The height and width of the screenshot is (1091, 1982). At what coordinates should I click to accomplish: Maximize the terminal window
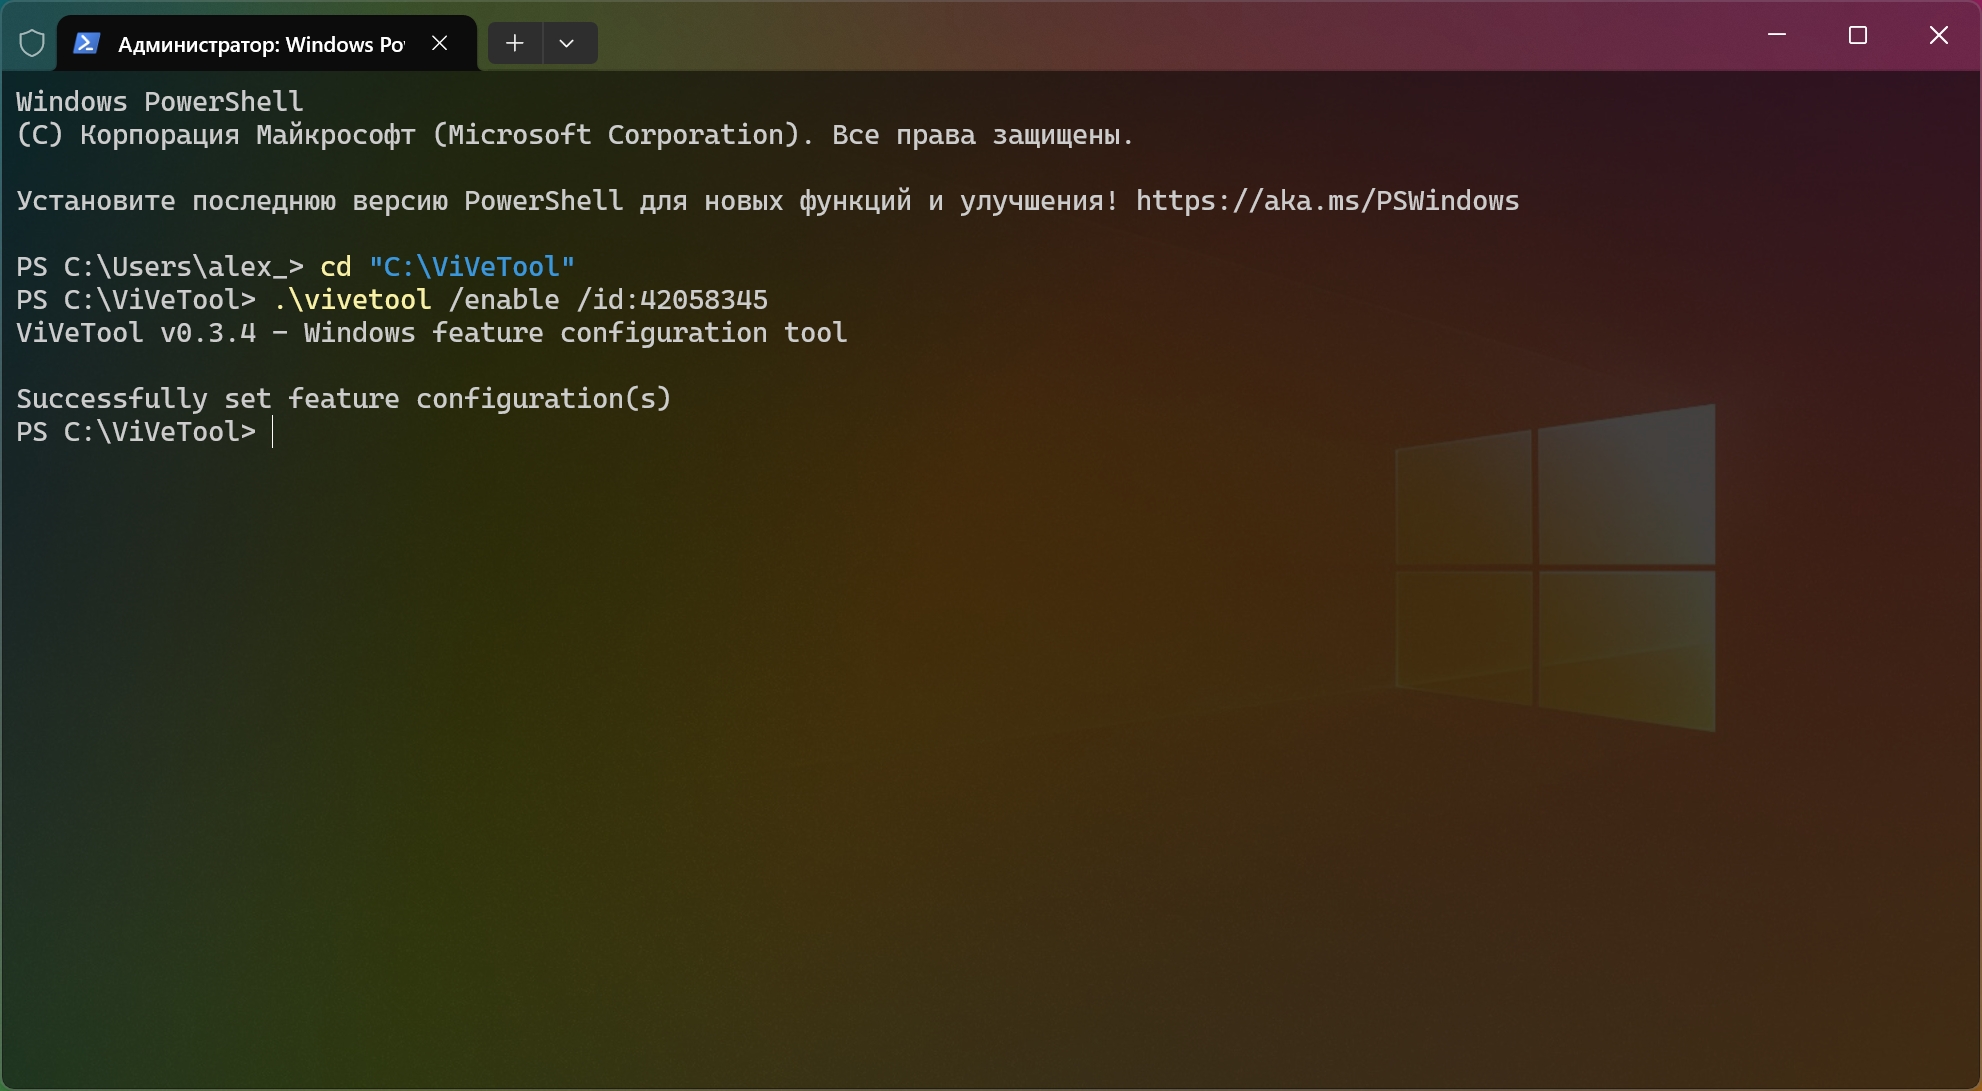[1858, 35]
